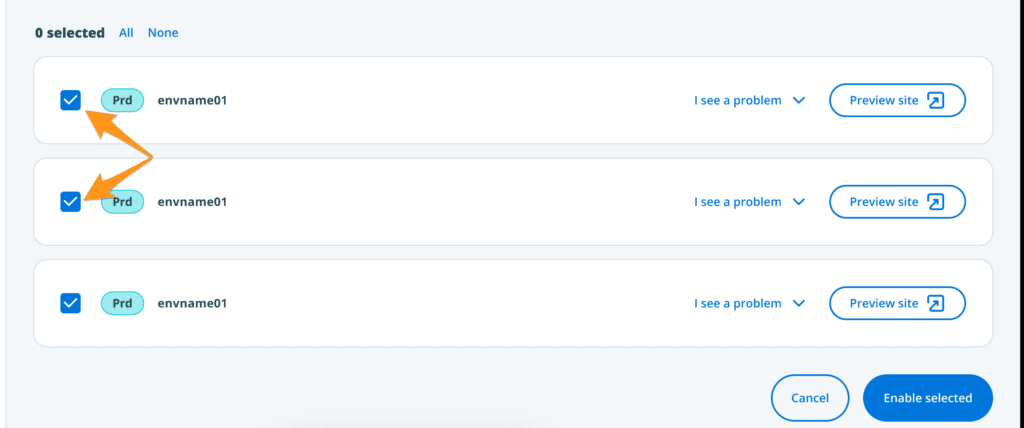Click the Prd badge in the second row
This screenshot has height=428, width=1024.
tap(124, 202)
